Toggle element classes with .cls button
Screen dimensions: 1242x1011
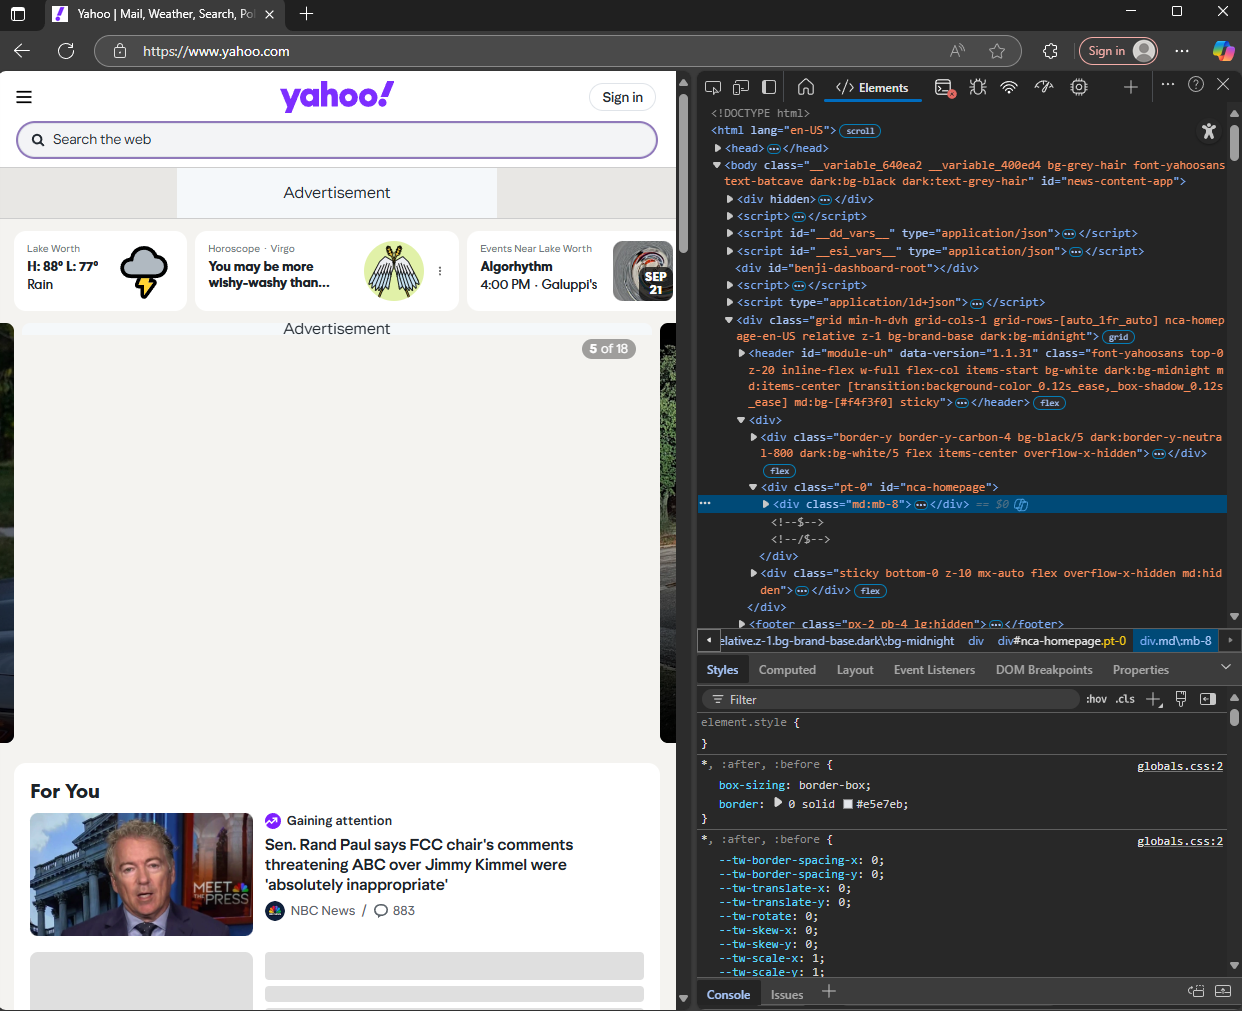(1125, 698)
